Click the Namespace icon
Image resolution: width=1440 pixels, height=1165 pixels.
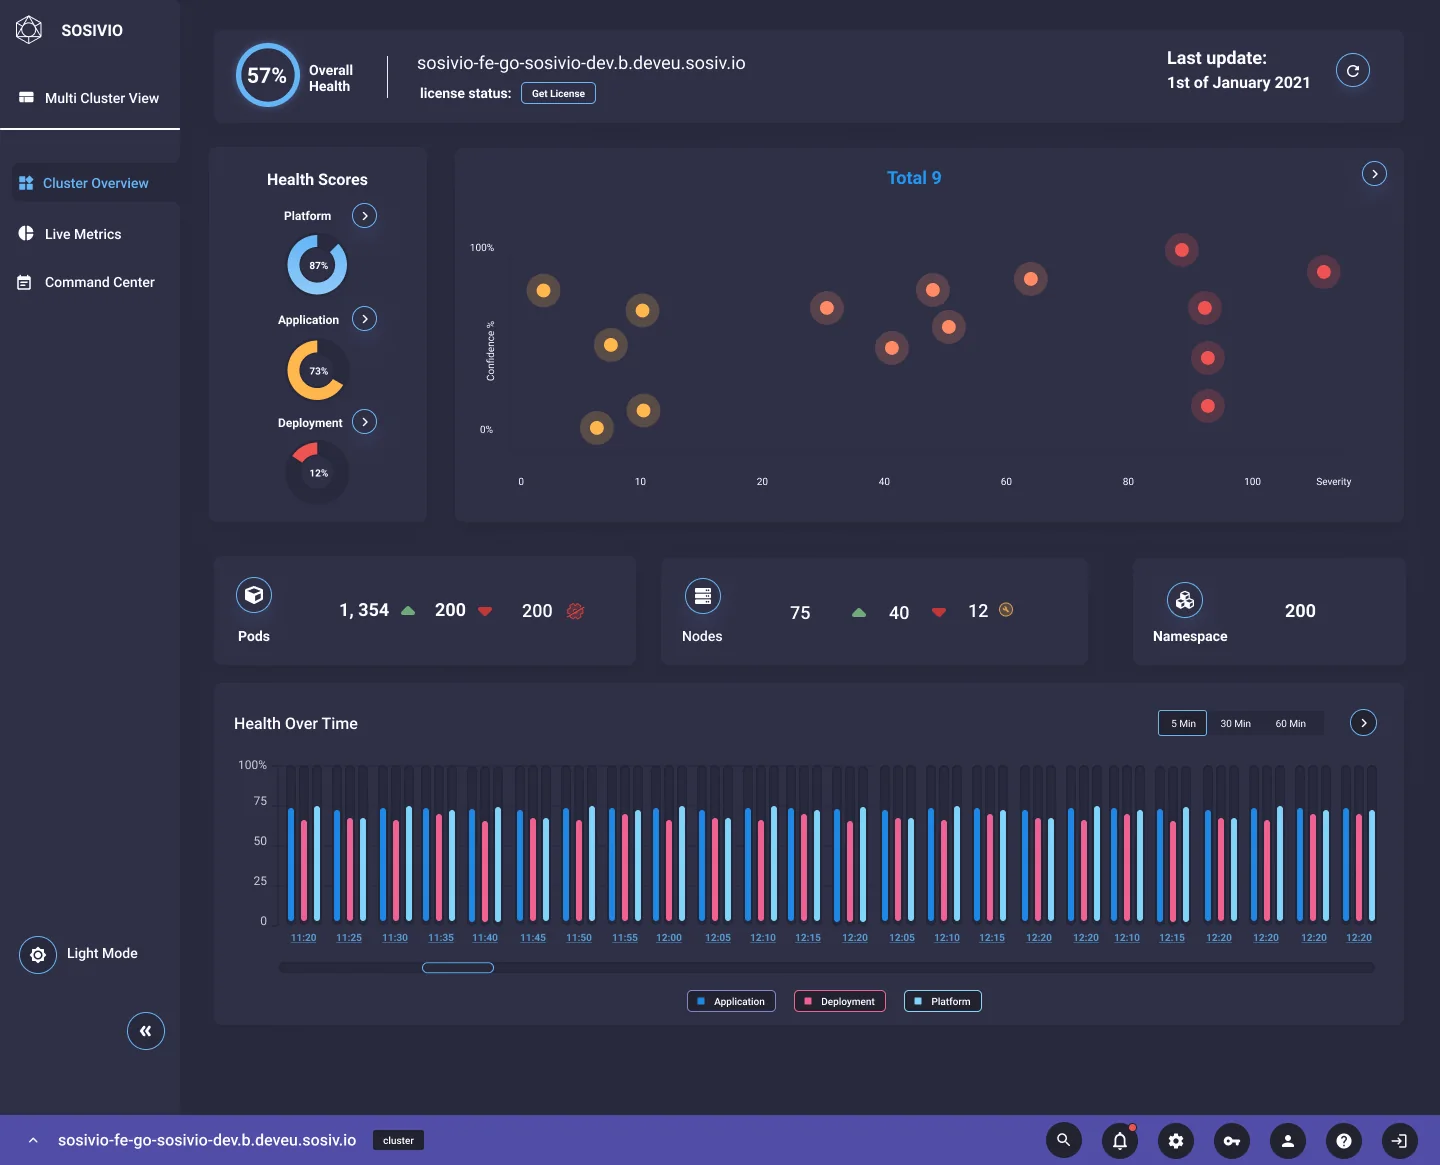[1185, 600]
